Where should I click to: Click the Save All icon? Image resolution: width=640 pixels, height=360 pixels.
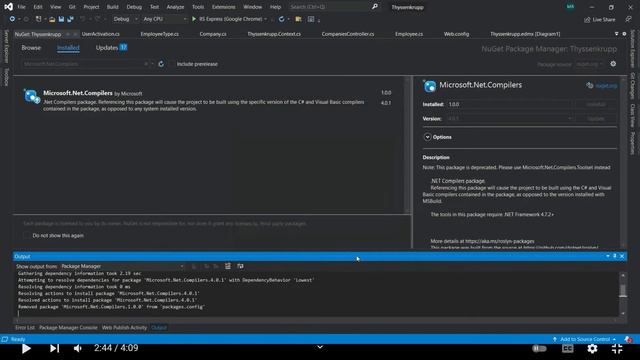[71, 19]
